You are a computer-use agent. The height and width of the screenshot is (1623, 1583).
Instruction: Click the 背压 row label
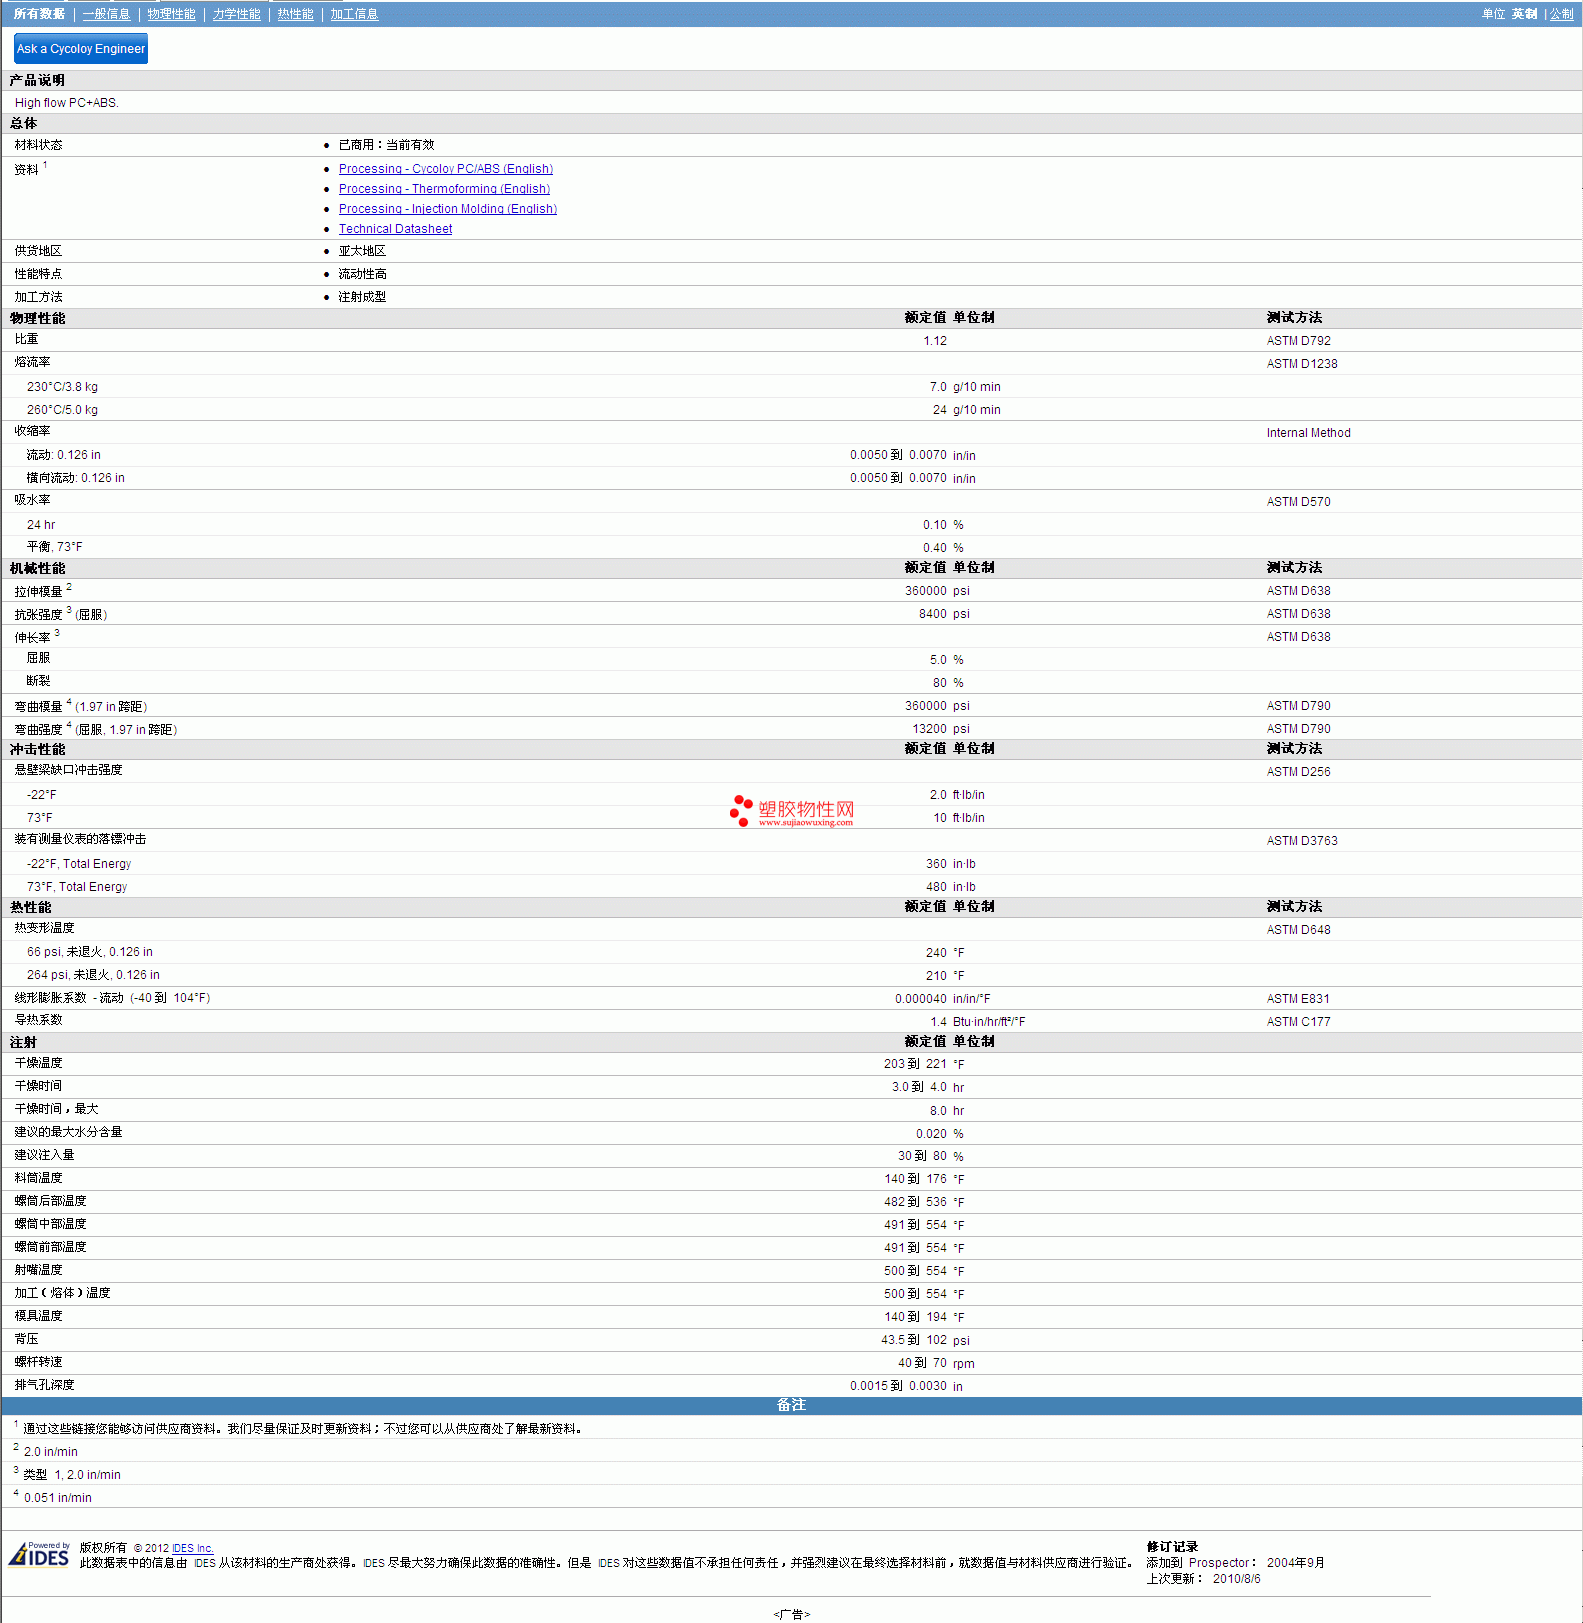pyautogui.click(x=26, y=1339)
